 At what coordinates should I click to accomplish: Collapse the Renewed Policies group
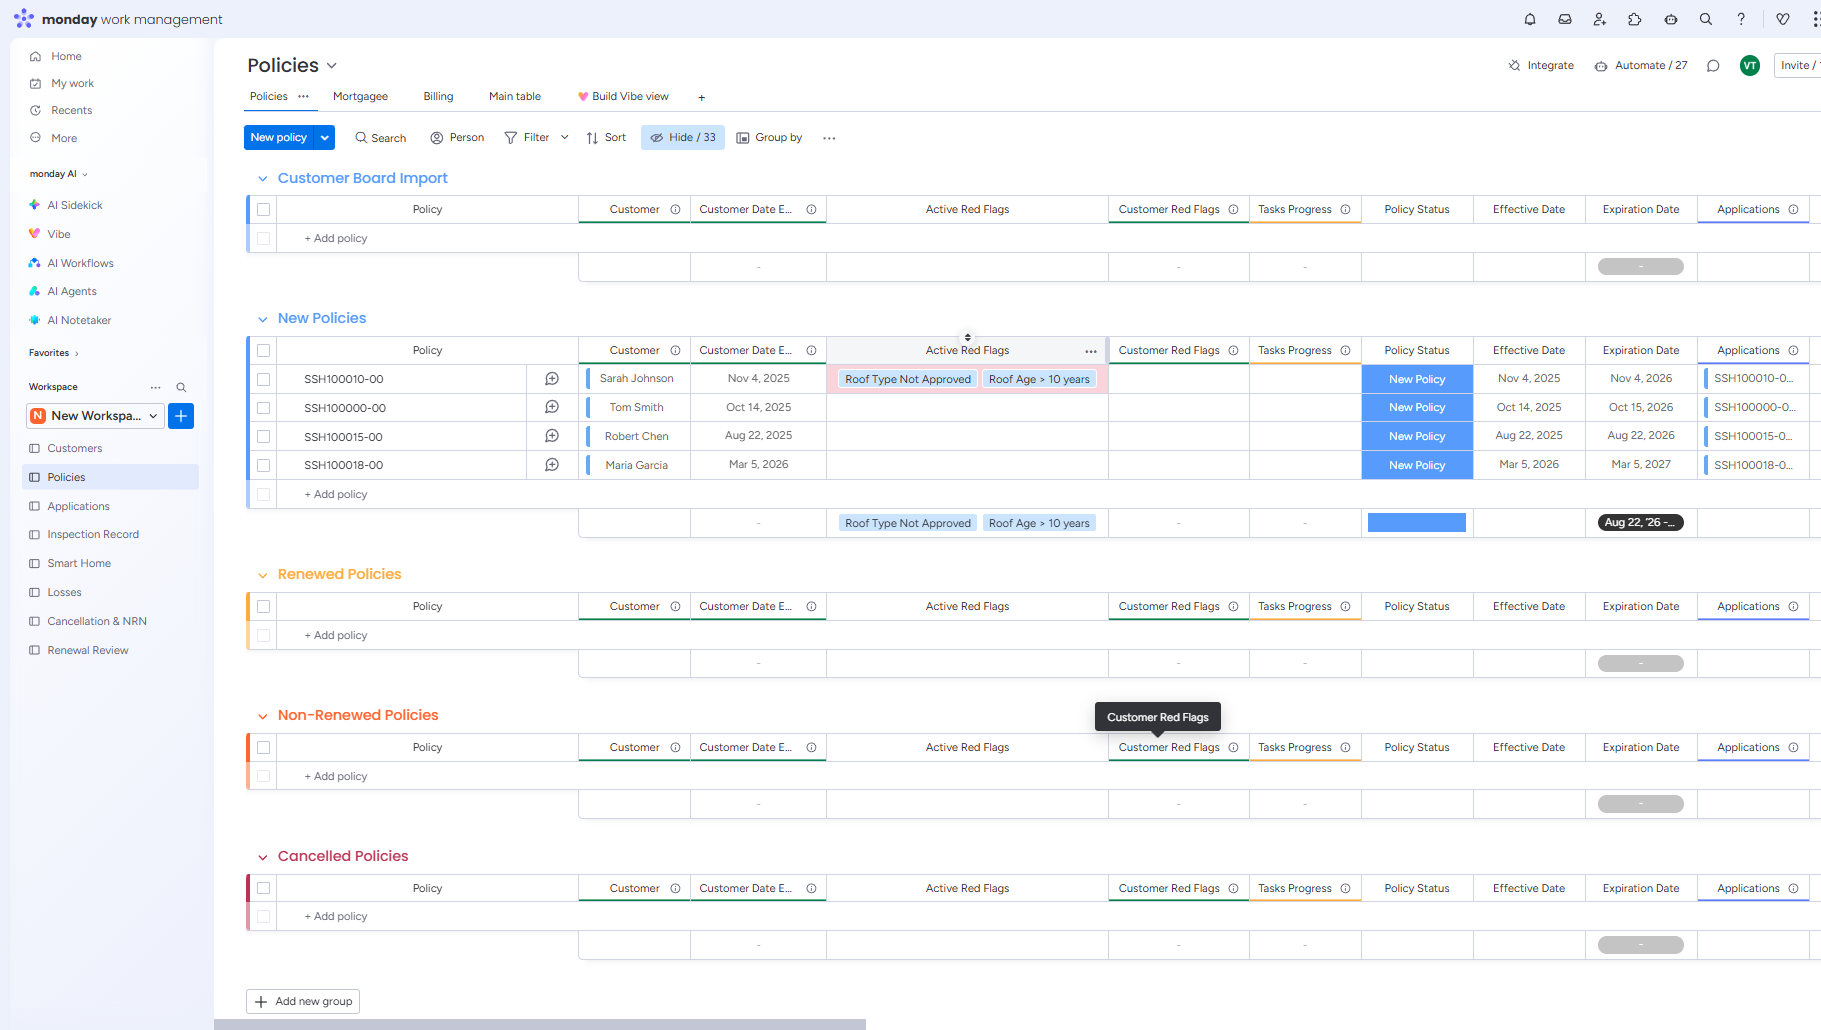pos(263,575)
